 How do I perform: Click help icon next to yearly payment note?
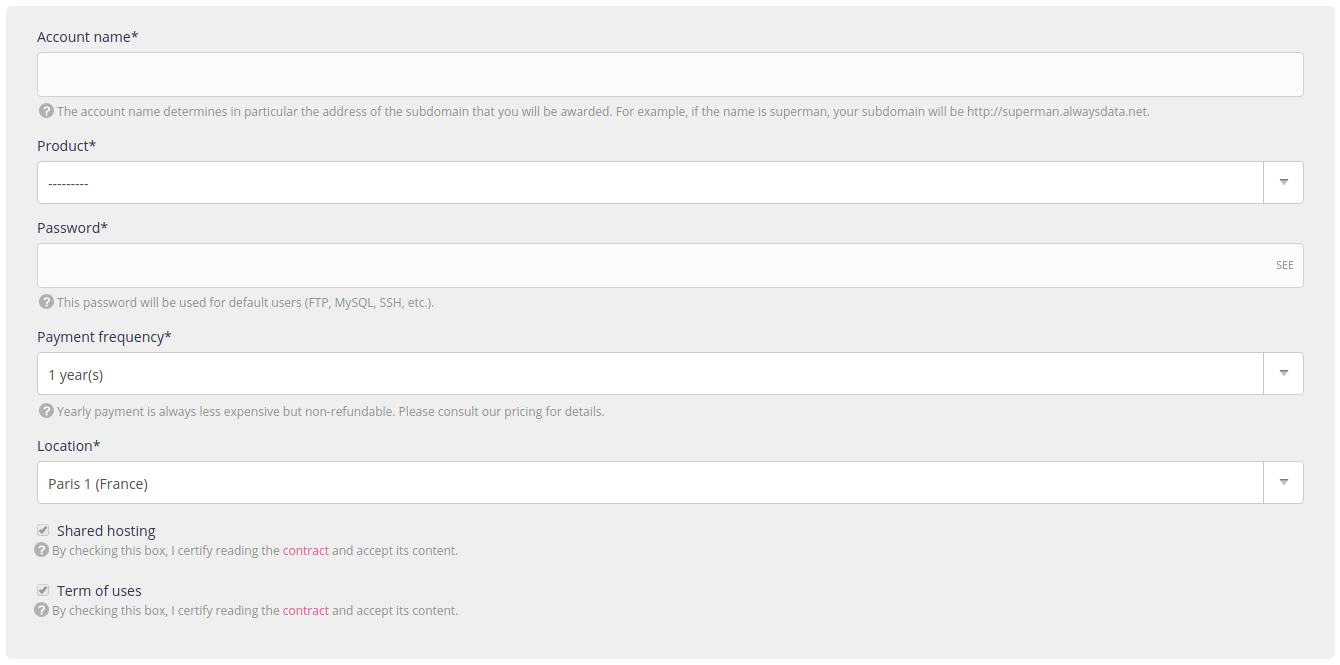pos(46,411)
